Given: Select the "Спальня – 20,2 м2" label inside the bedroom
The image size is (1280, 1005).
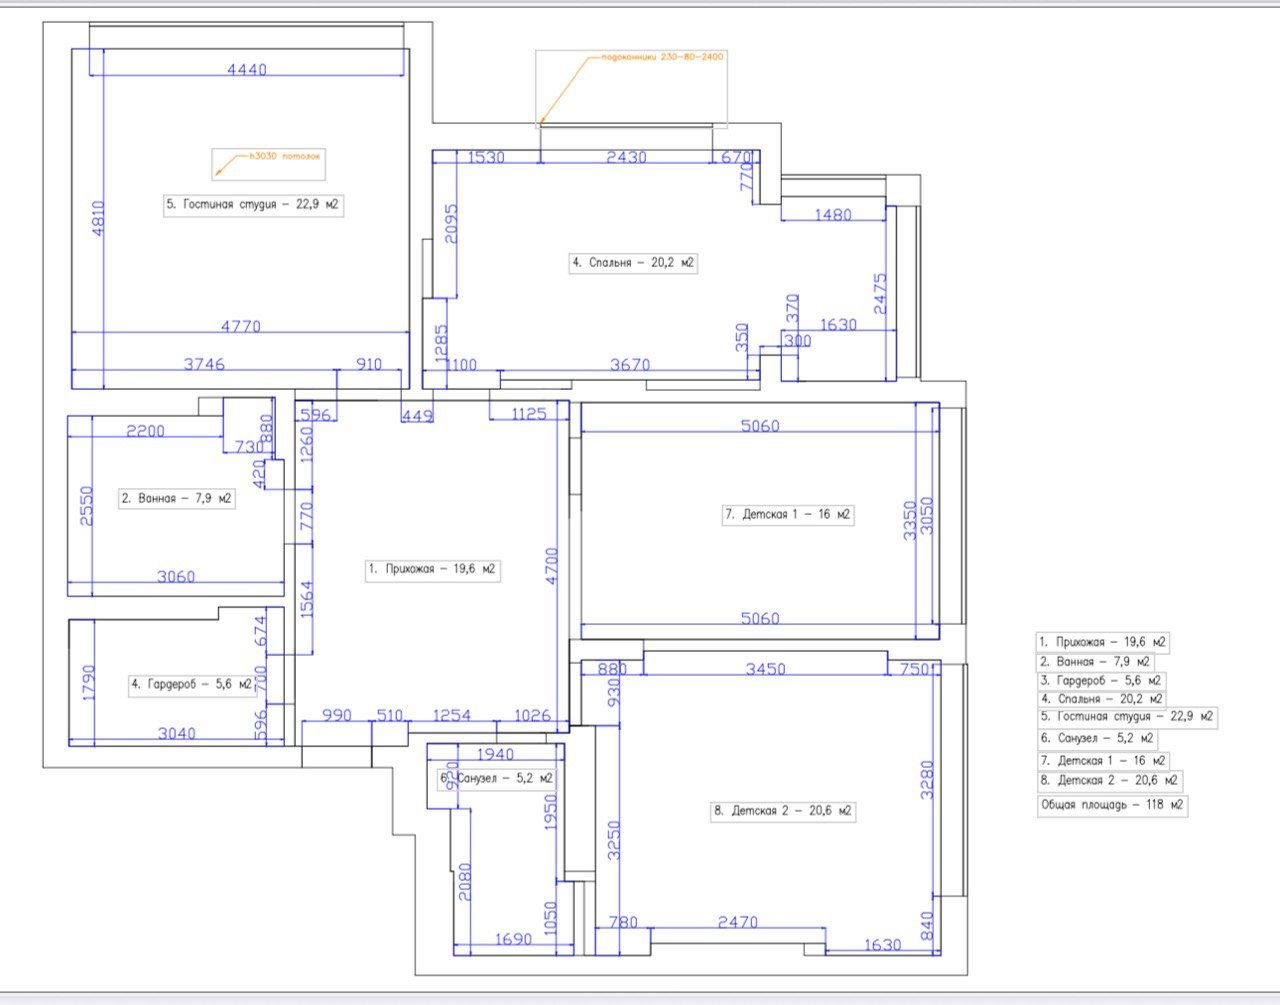Looking at the screenshot, I should click(x=632, y=263).
